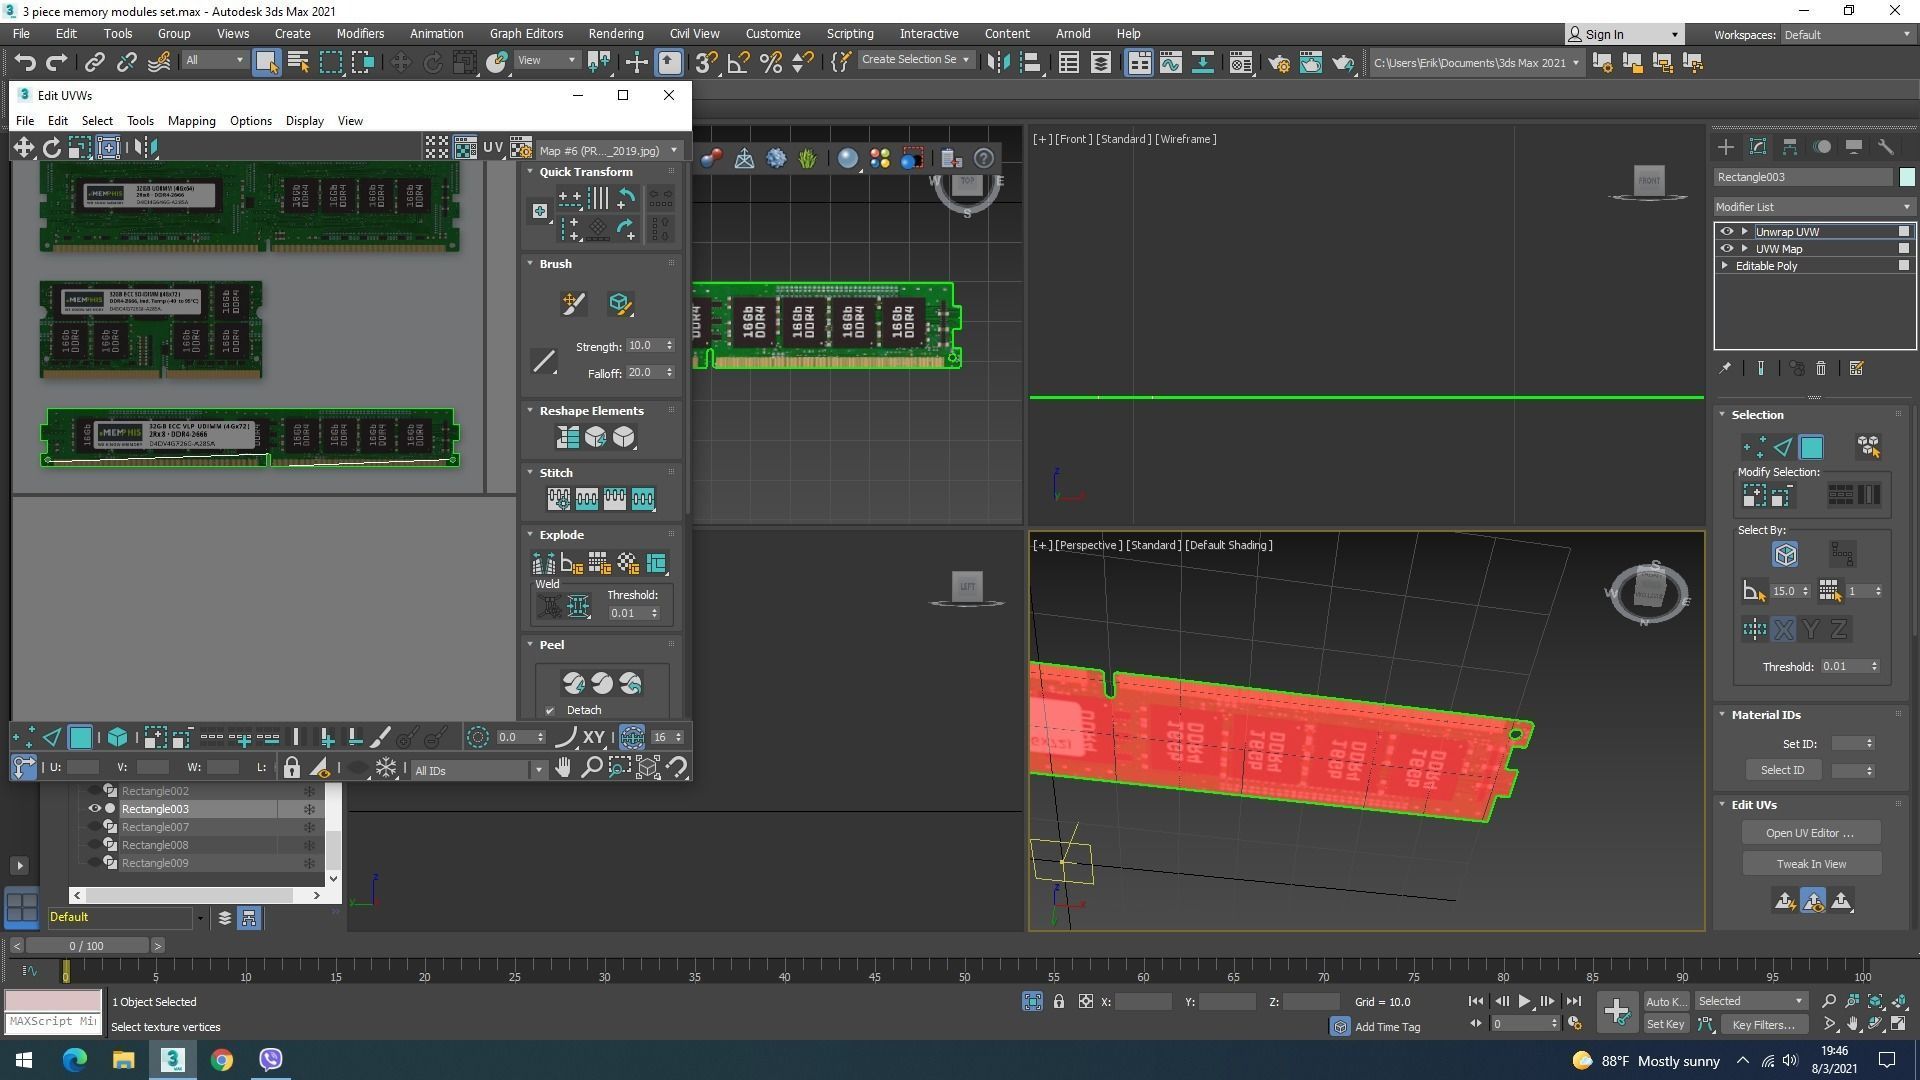Open Map #6 texture dropdown in Edit UVWs
The width and height of the screenshot is (1920, 1080).
[608, 150]
